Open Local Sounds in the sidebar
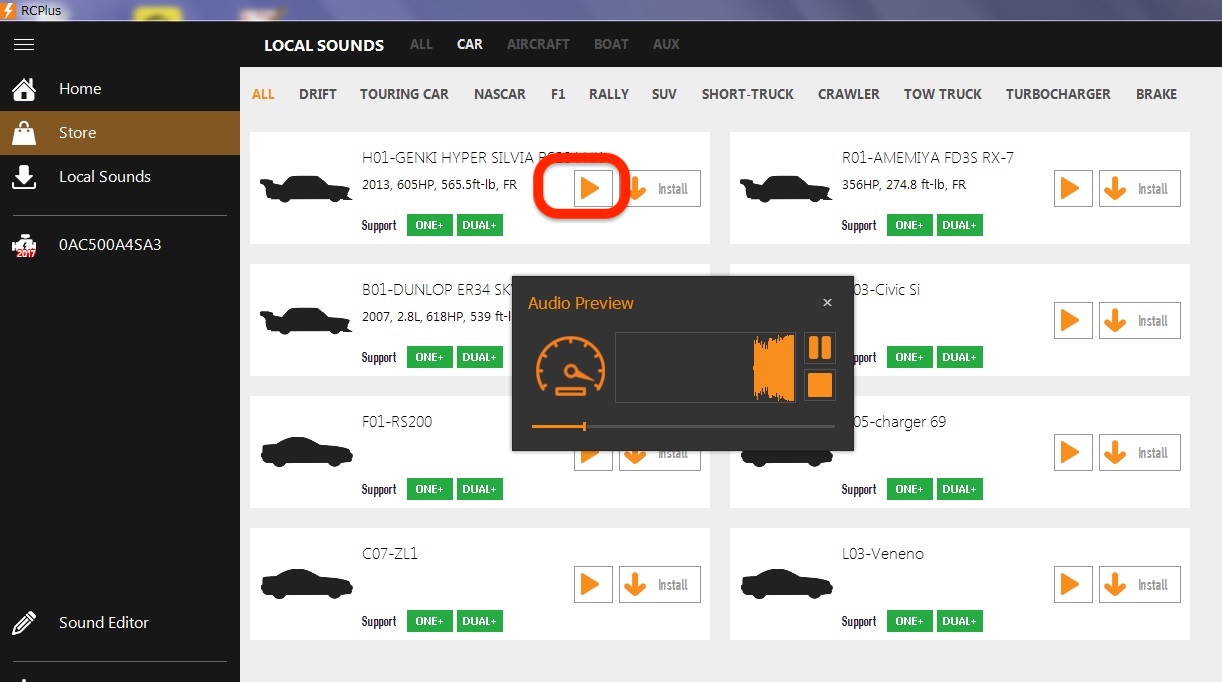This screenshot has height=682, width=1222. coord(104,177)
